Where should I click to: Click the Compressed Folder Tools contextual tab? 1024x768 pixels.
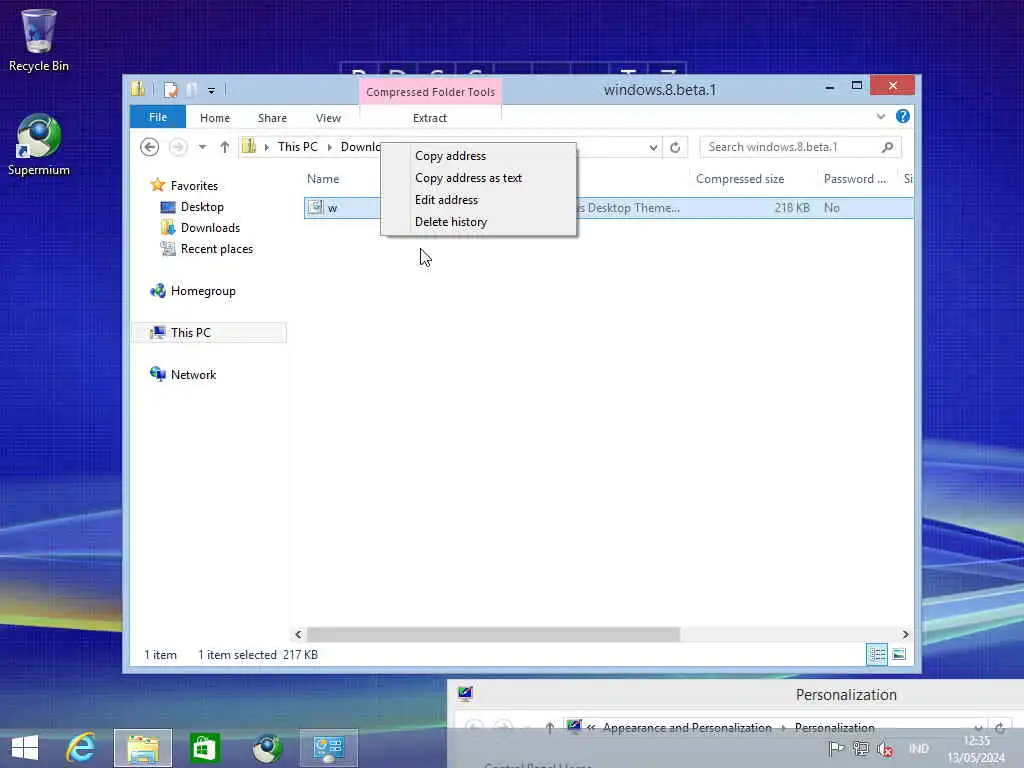point(430,91)
